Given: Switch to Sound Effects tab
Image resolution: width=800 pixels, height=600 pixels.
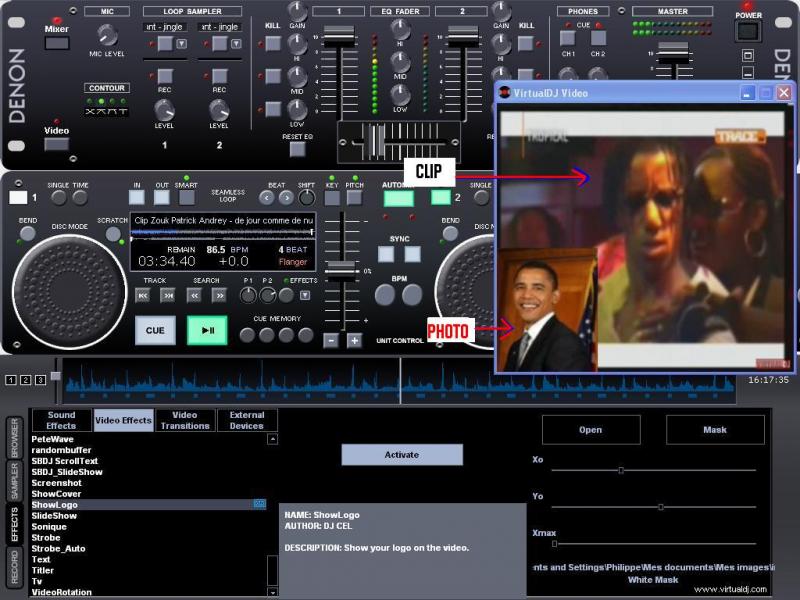Looking at the screenshot, I should pyautogui.click(x=61, y=420).
